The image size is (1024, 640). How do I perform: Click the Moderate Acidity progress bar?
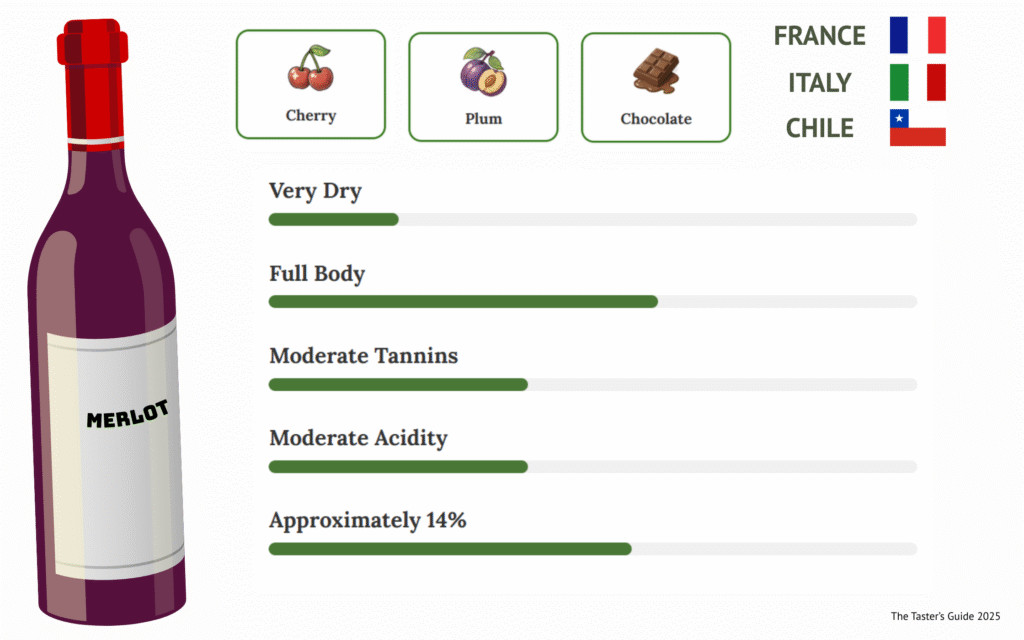[592, 466]
